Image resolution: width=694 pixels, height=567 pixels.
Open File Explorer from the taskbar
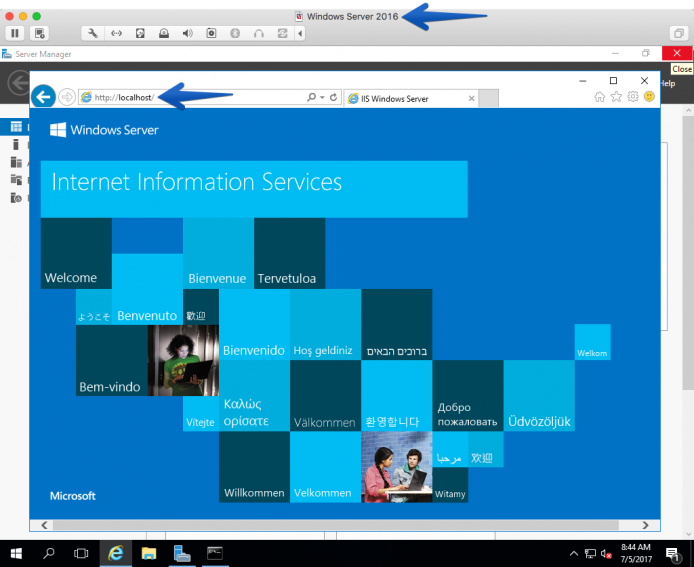[x=149, y=553]
